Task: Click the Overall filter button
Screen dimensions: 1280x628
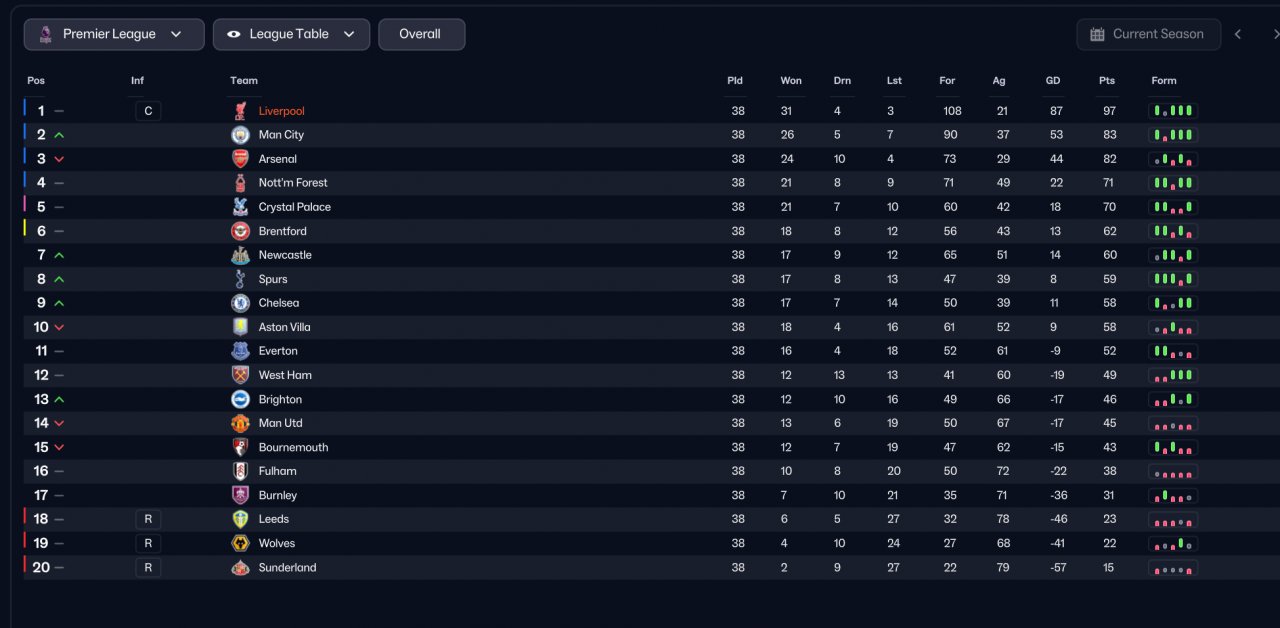Action: pyautogui.click(x=421, y=34)
